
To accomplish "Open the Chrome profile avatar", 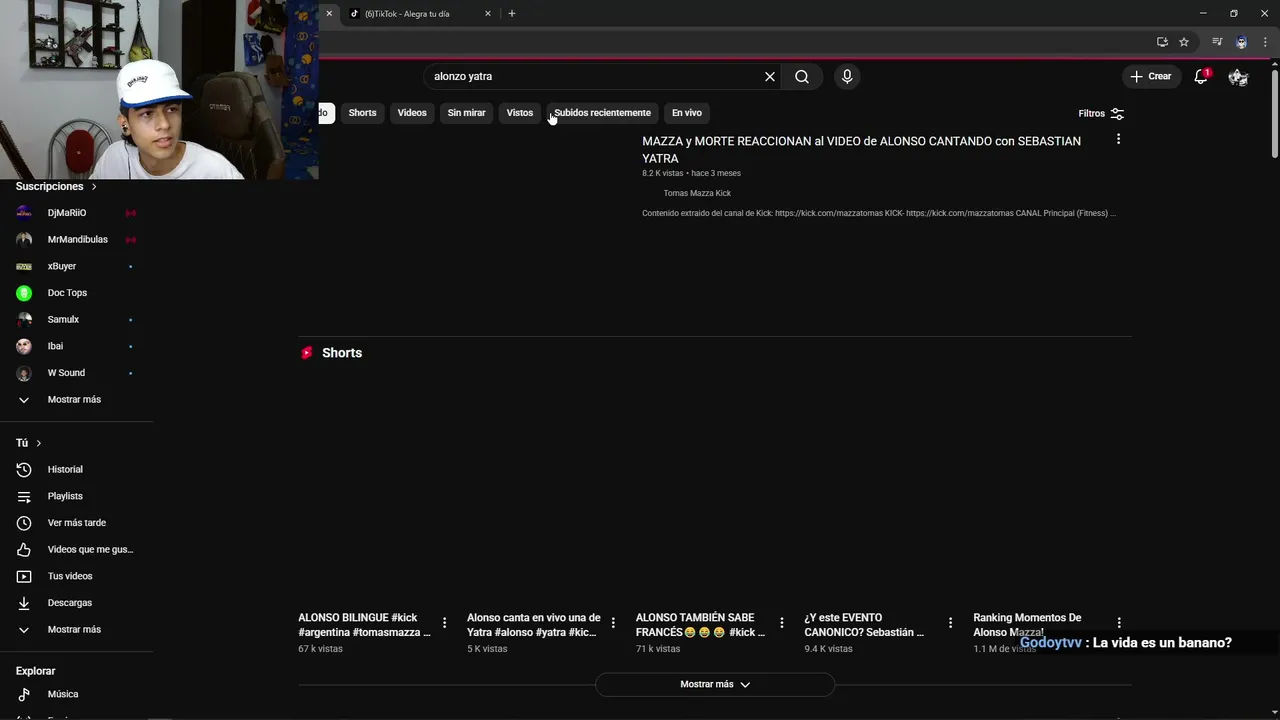I will pos(1241,42).
